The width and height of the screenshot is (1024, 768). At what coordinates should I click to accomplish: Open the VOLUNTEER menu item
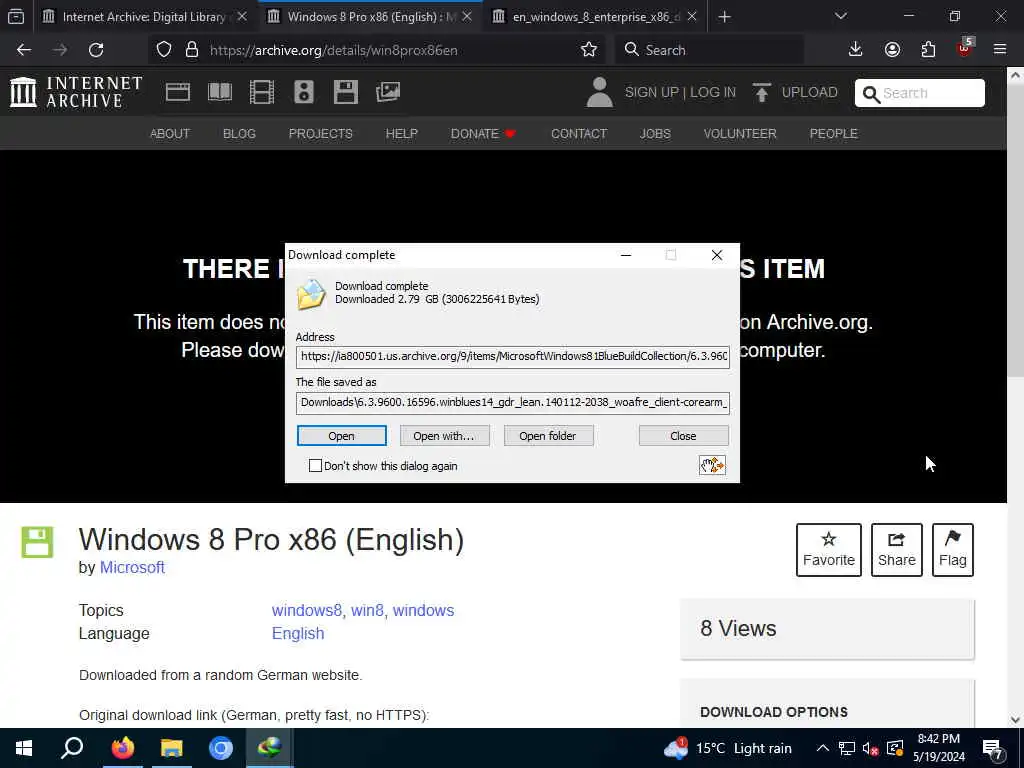tap(740, 134)
